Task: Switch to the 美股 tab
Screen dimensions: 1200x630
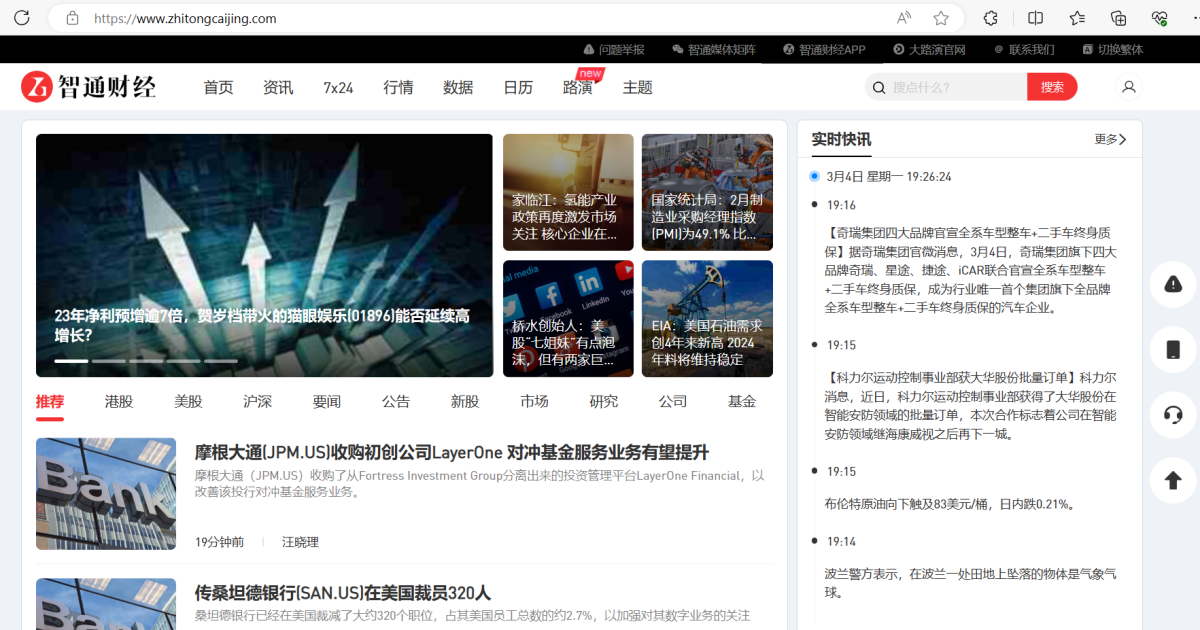Action: (x=187, y=401)
